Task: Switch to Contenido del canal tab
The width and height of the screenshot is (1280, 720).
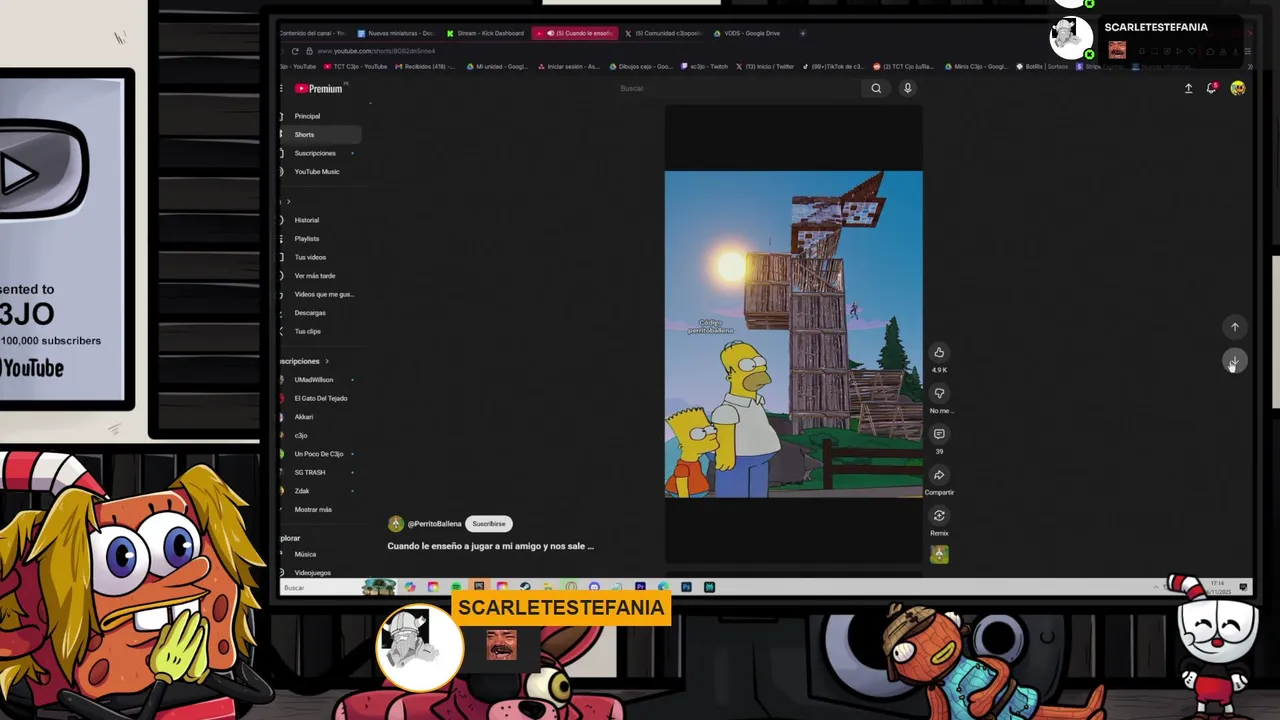Action: click(312, 33)
